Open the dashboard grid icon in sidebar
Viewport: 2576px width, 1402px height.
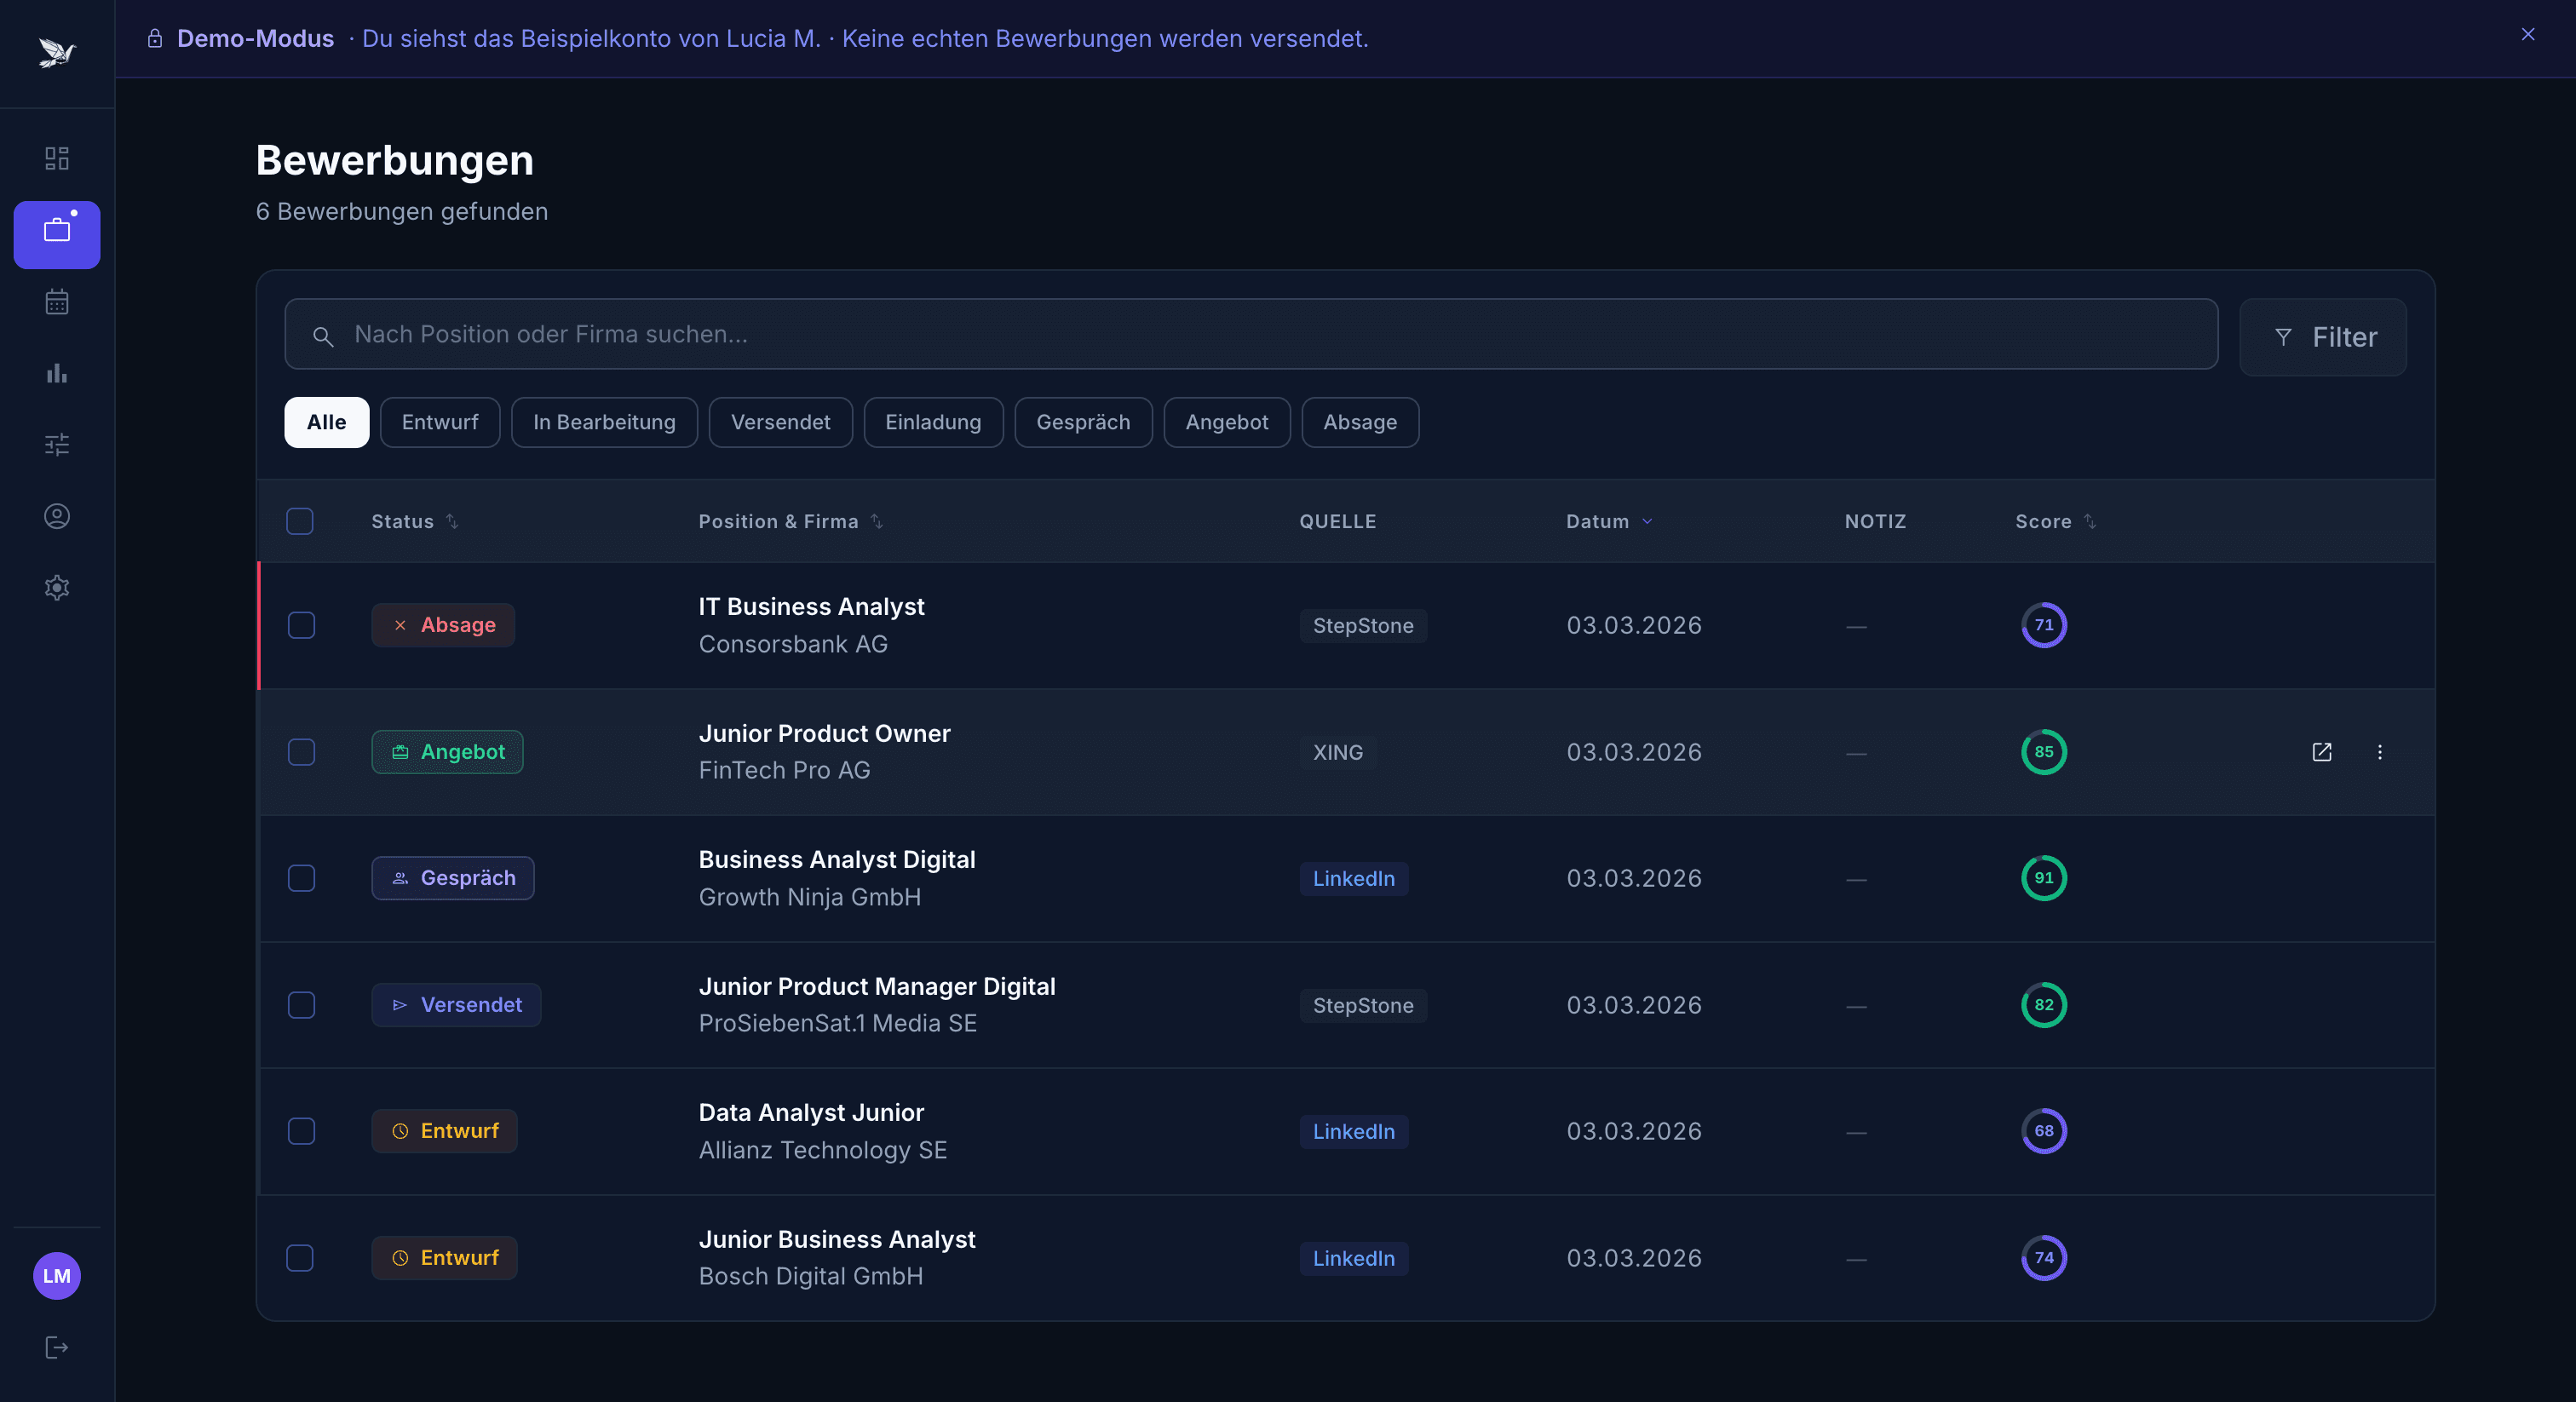57,158
